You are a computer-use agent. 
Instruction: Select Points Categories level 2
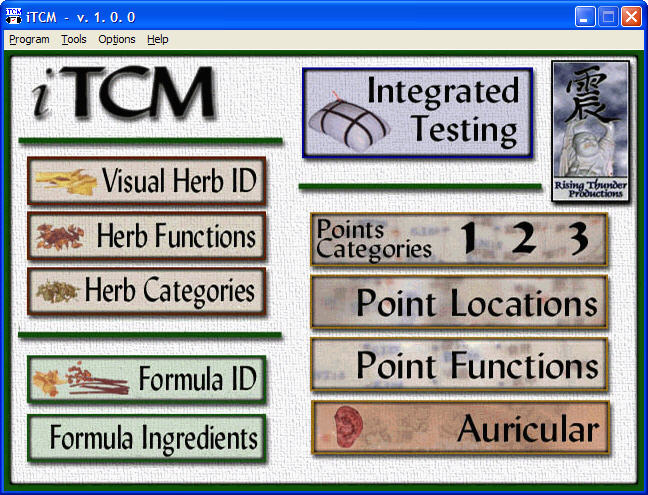[x=524, y=238]
